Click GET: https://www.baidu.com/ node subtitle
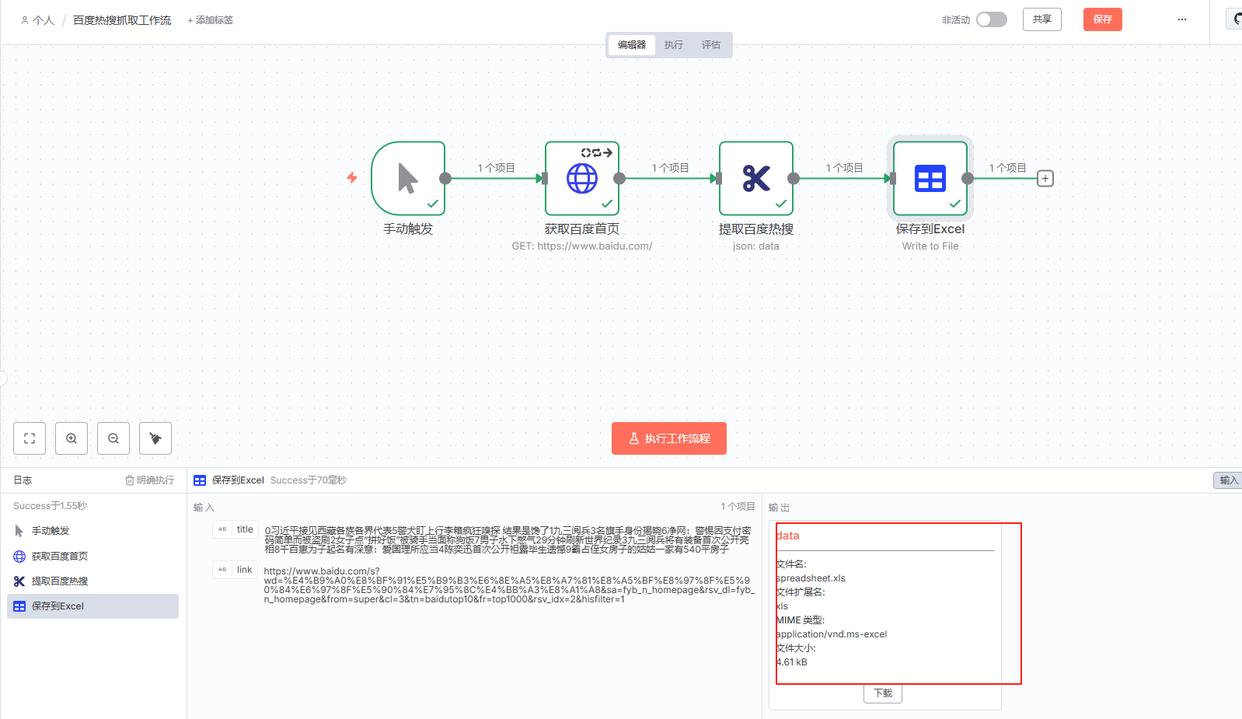 tap(582, 246)
